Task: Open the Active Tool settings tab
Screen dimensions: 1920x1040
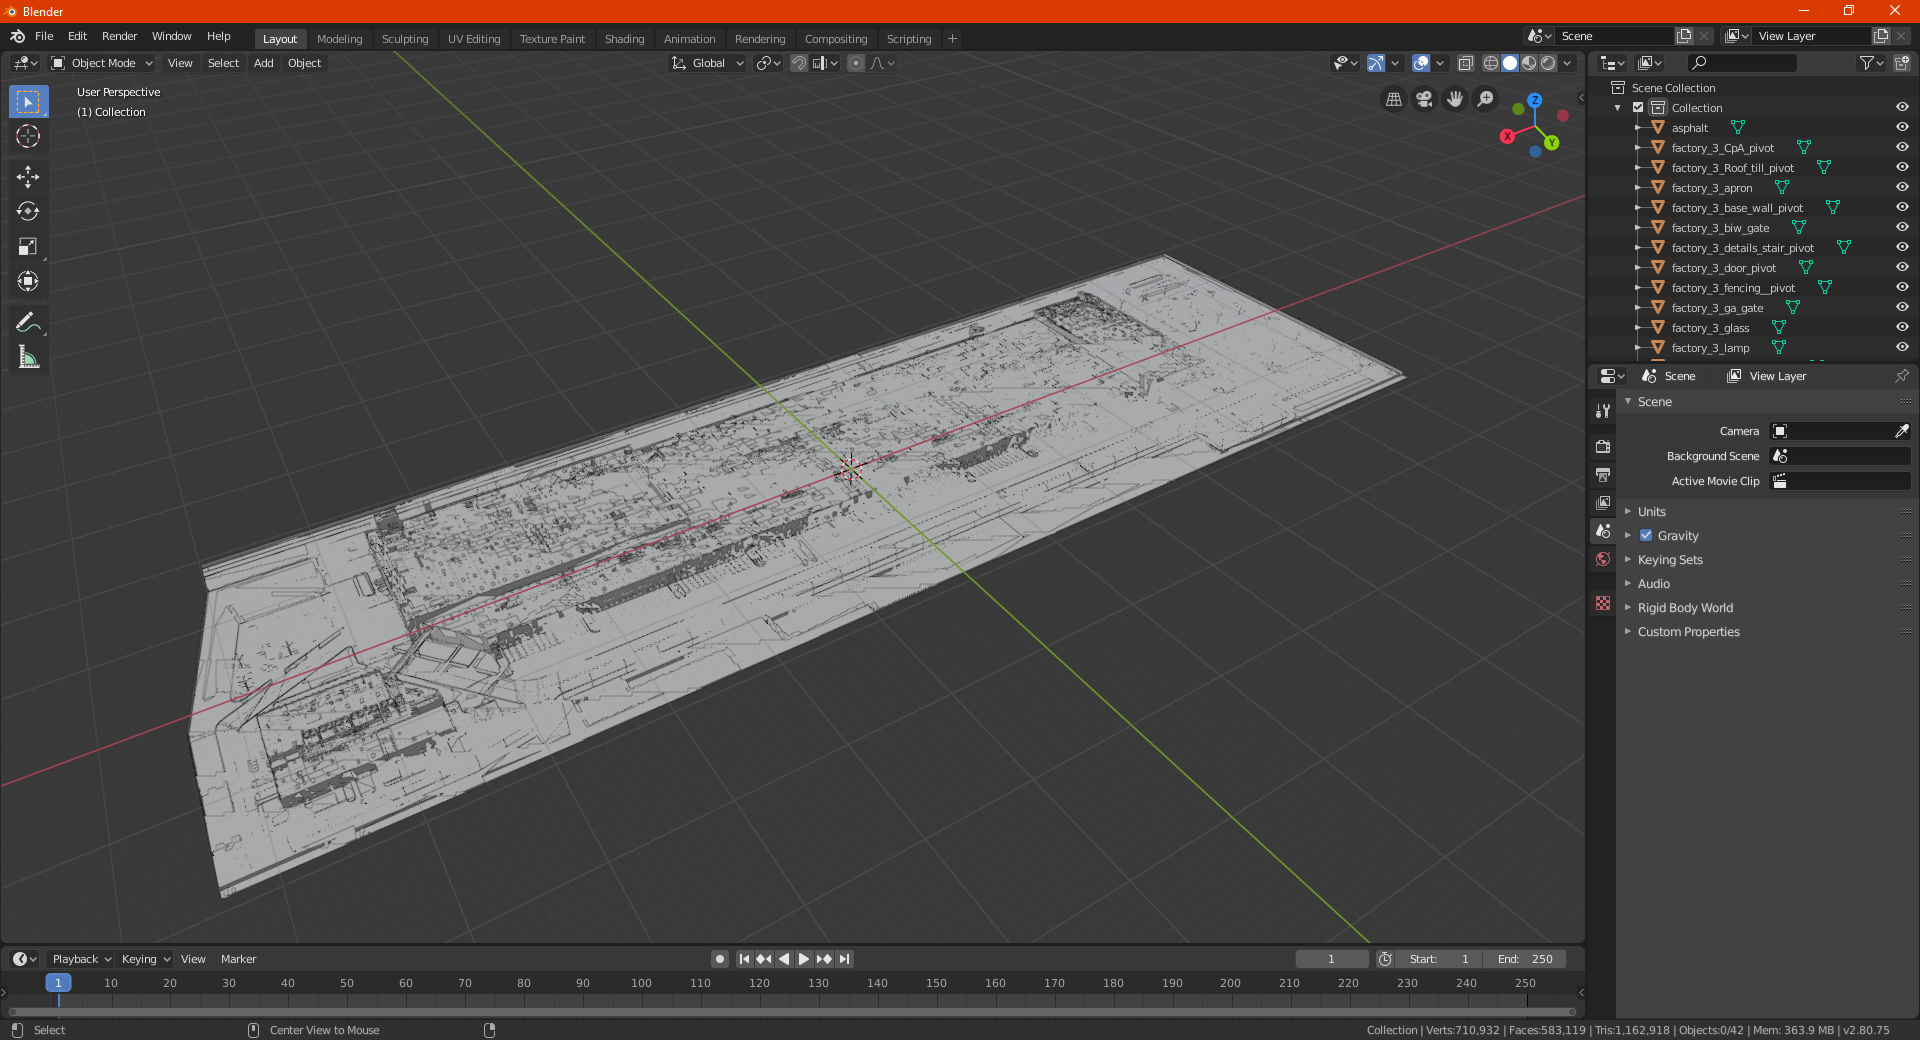Action: click(1603, 411)
